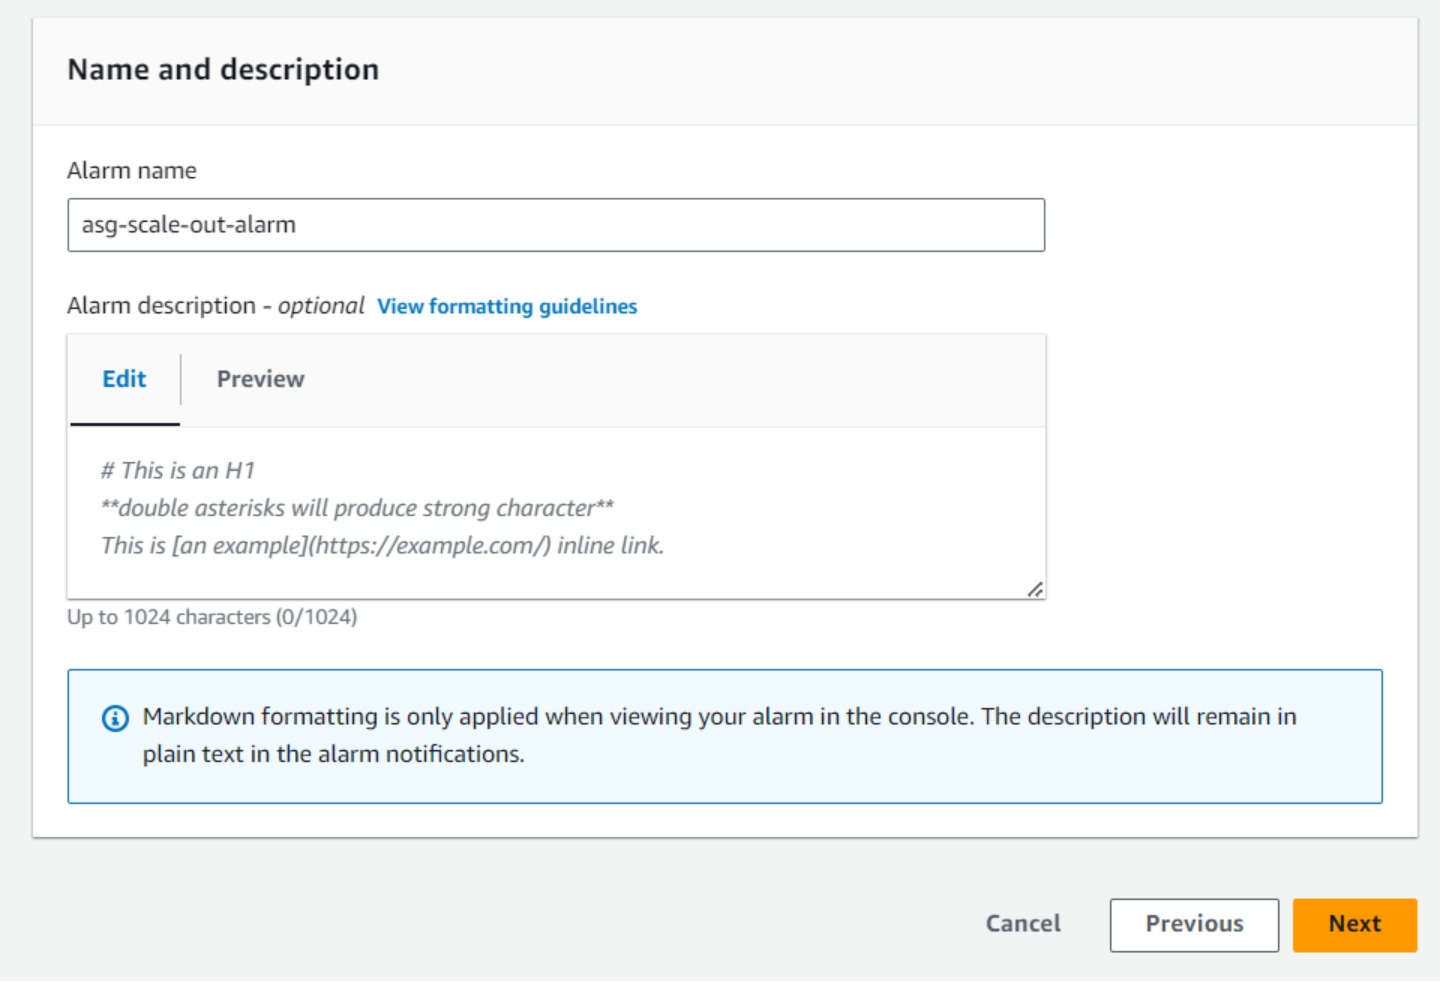Click the '# This is an H1' placeholder line

click(178, 471)
